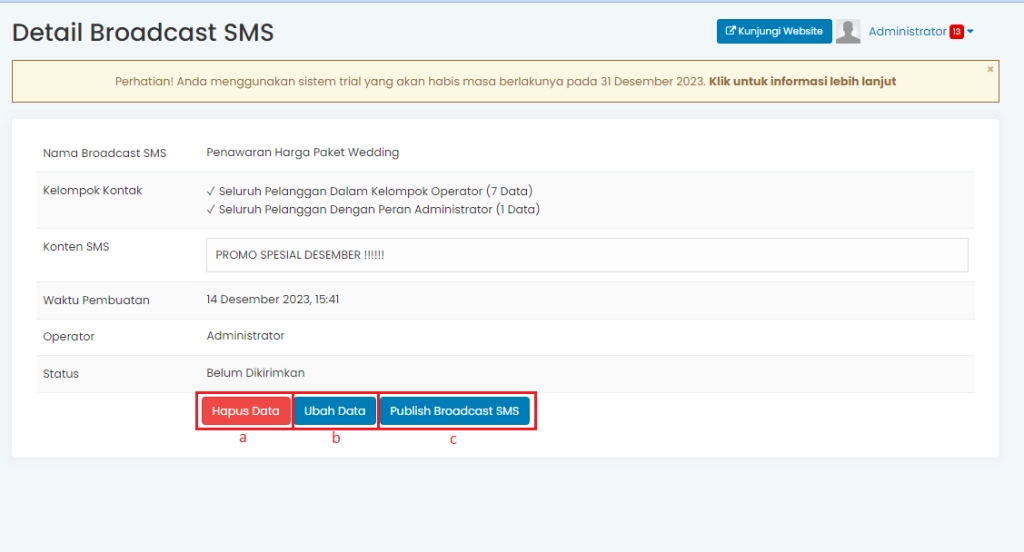This screenshot has height=552, width=1024.
Task: Follow the Klik untuk informasi lebih lanjut link
Action: coord(802,82)
